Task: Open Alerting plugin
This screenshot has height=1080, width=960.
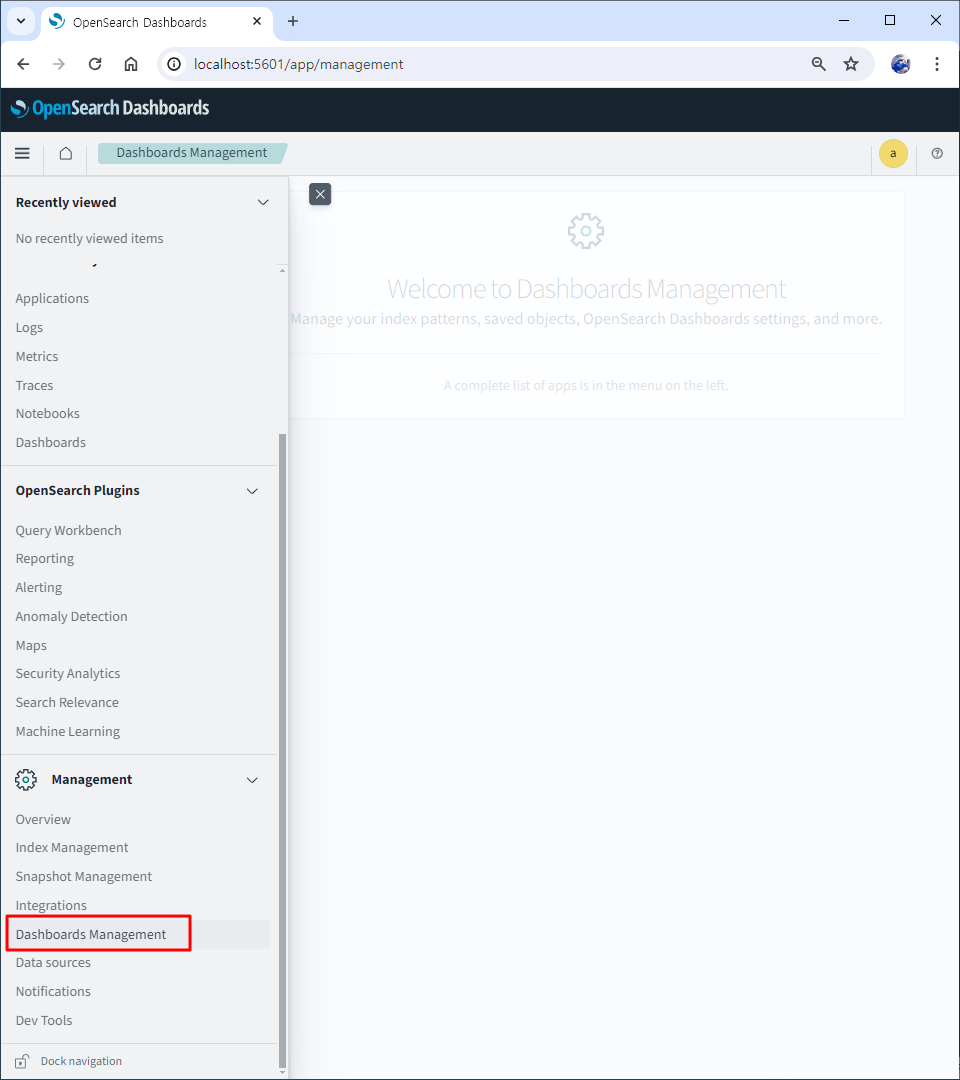Action: click(x=39, y=588)
